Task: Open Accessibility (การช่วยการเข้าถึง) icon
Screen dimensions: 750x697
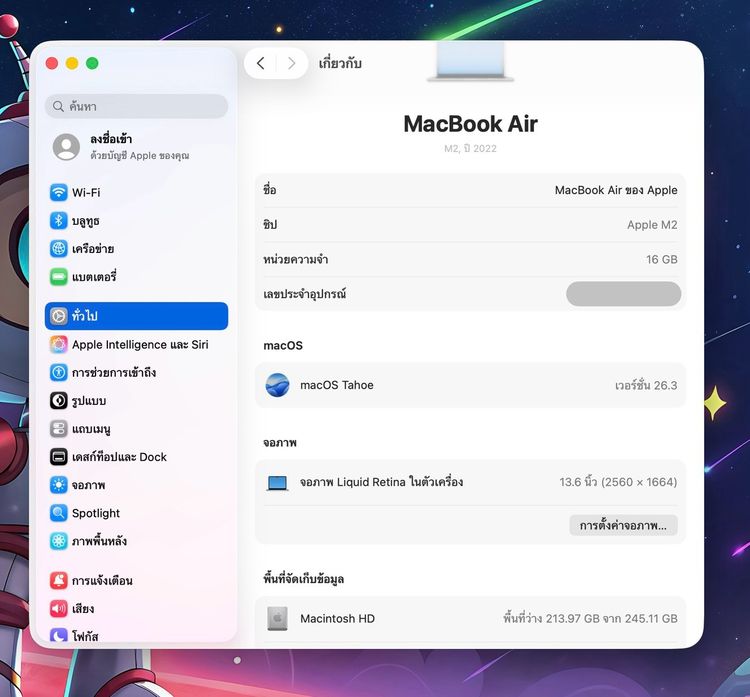Action: coord(59,372)
